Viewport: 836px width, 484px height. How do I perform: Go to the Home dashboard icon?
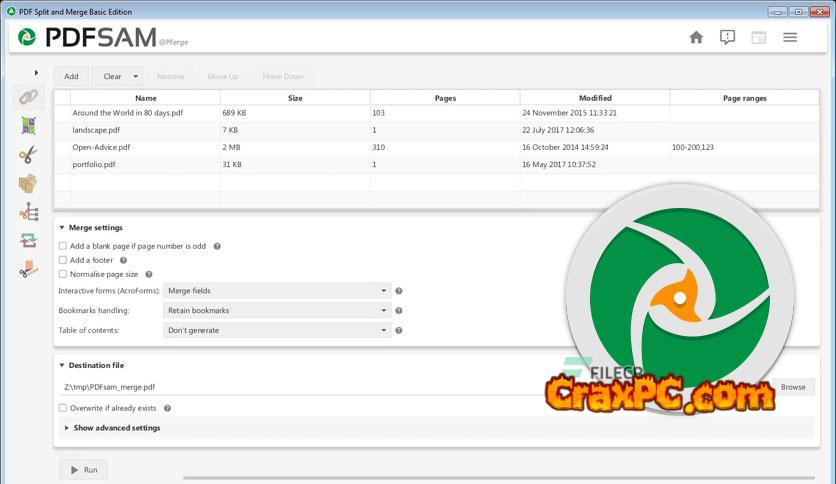(x=696, y=37)
